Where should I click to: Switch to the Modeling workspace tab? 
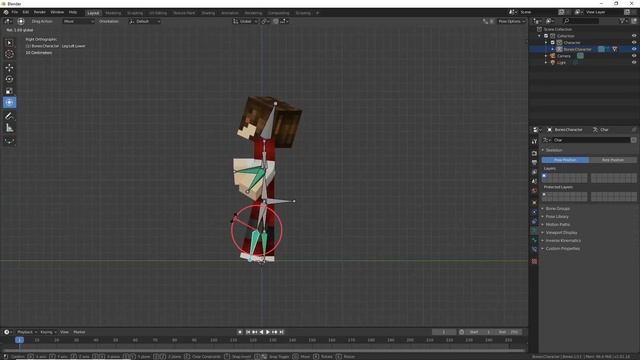(113, 13)
